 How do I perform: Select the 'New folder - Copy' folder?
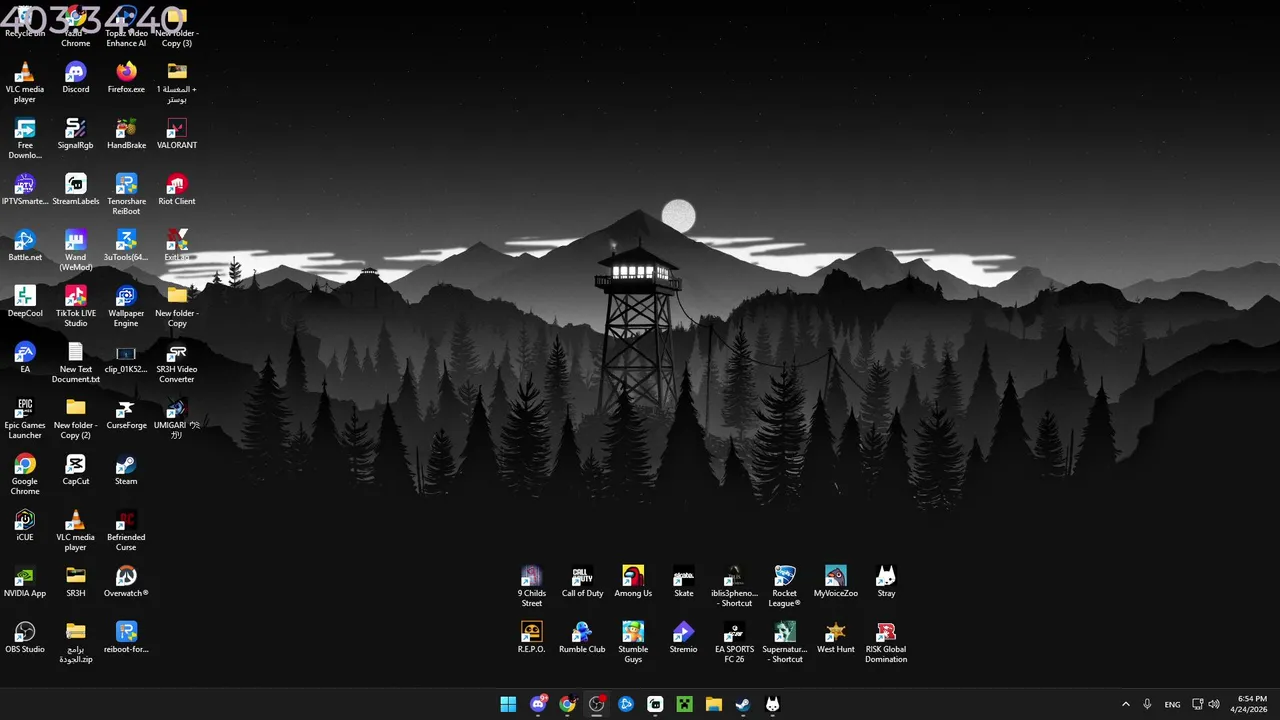pos(177,307)
